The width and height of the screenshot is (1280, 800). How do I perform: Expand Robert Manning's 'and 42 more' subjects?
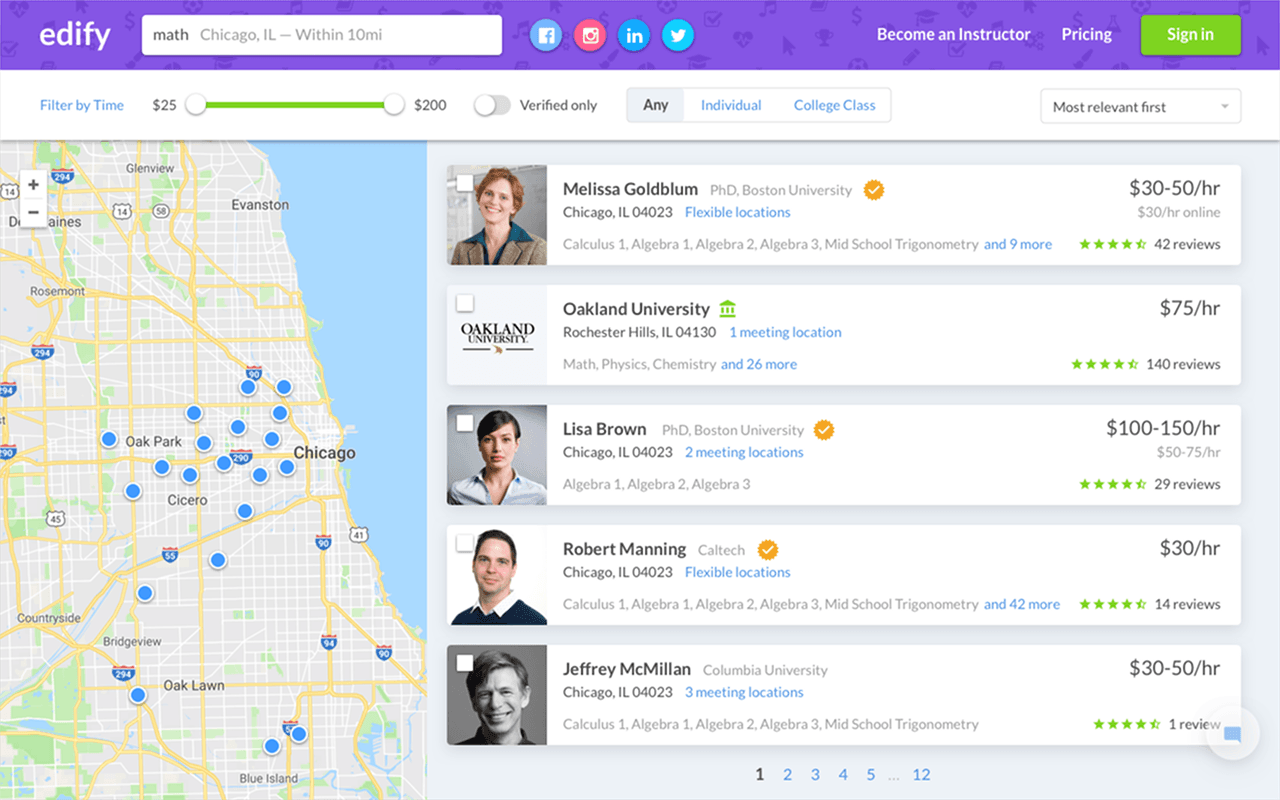click(x=1021, y=604)
